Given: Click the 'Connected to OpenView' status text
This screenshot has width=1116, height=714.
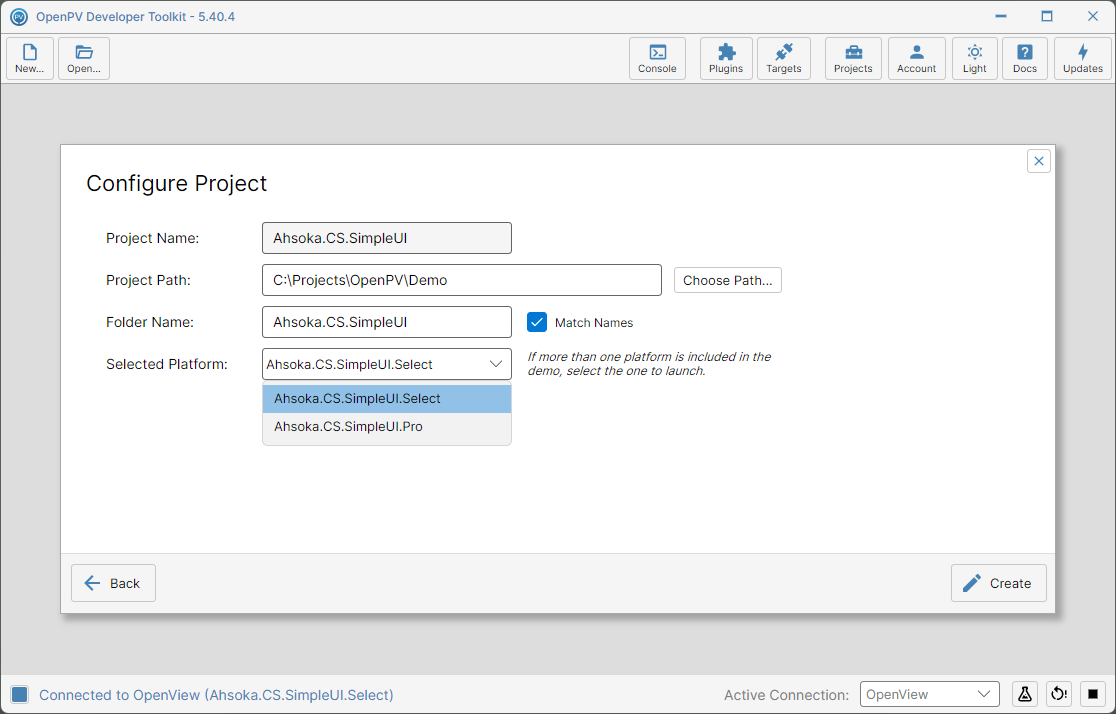Looking at the screenshot, I should click(216, 695).
